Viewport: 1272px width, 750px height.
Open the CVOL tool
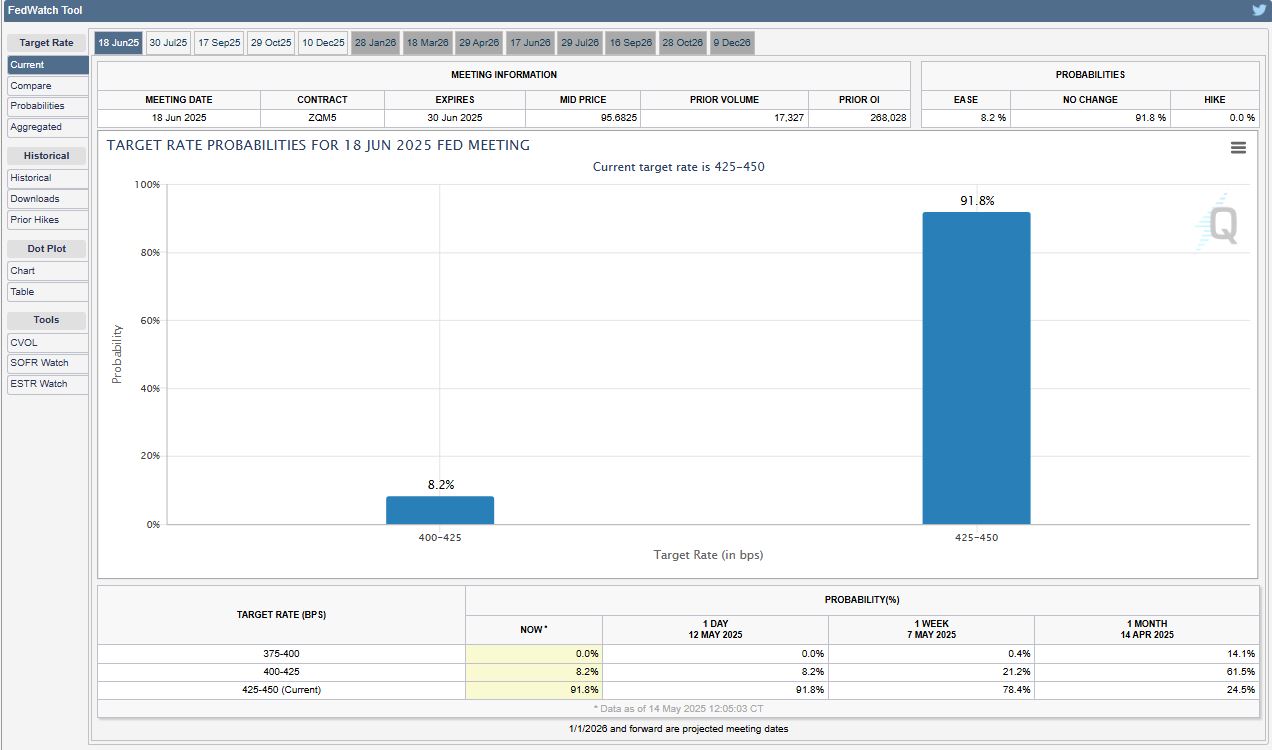click(47, 343)
